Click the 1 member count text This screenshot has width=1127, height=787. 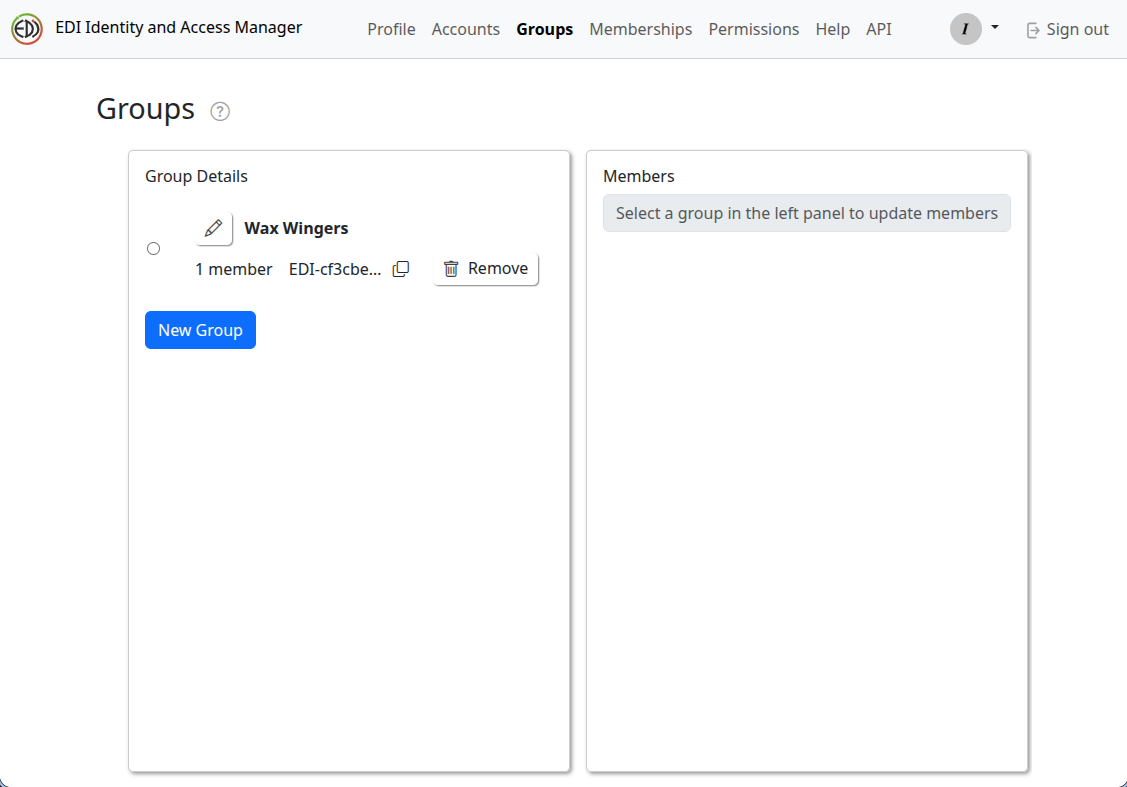[234, 270]
